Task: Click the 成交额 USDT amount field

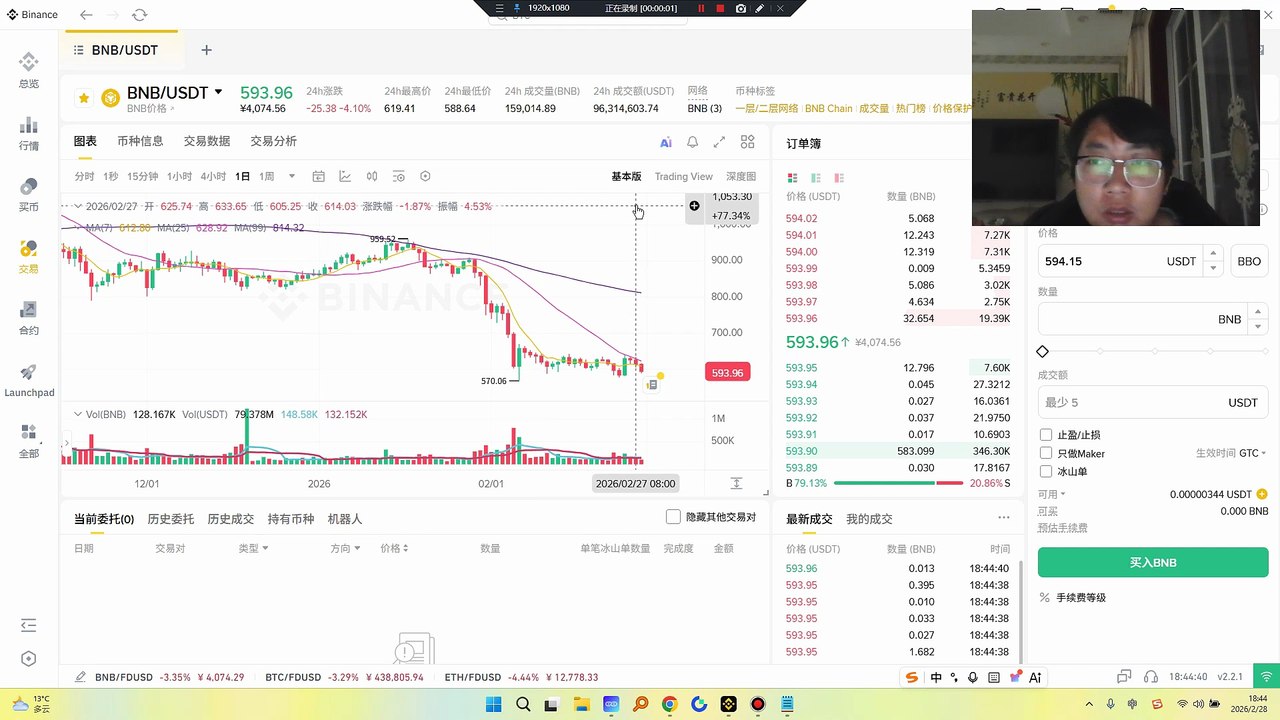Action: tap(1153, 402)
